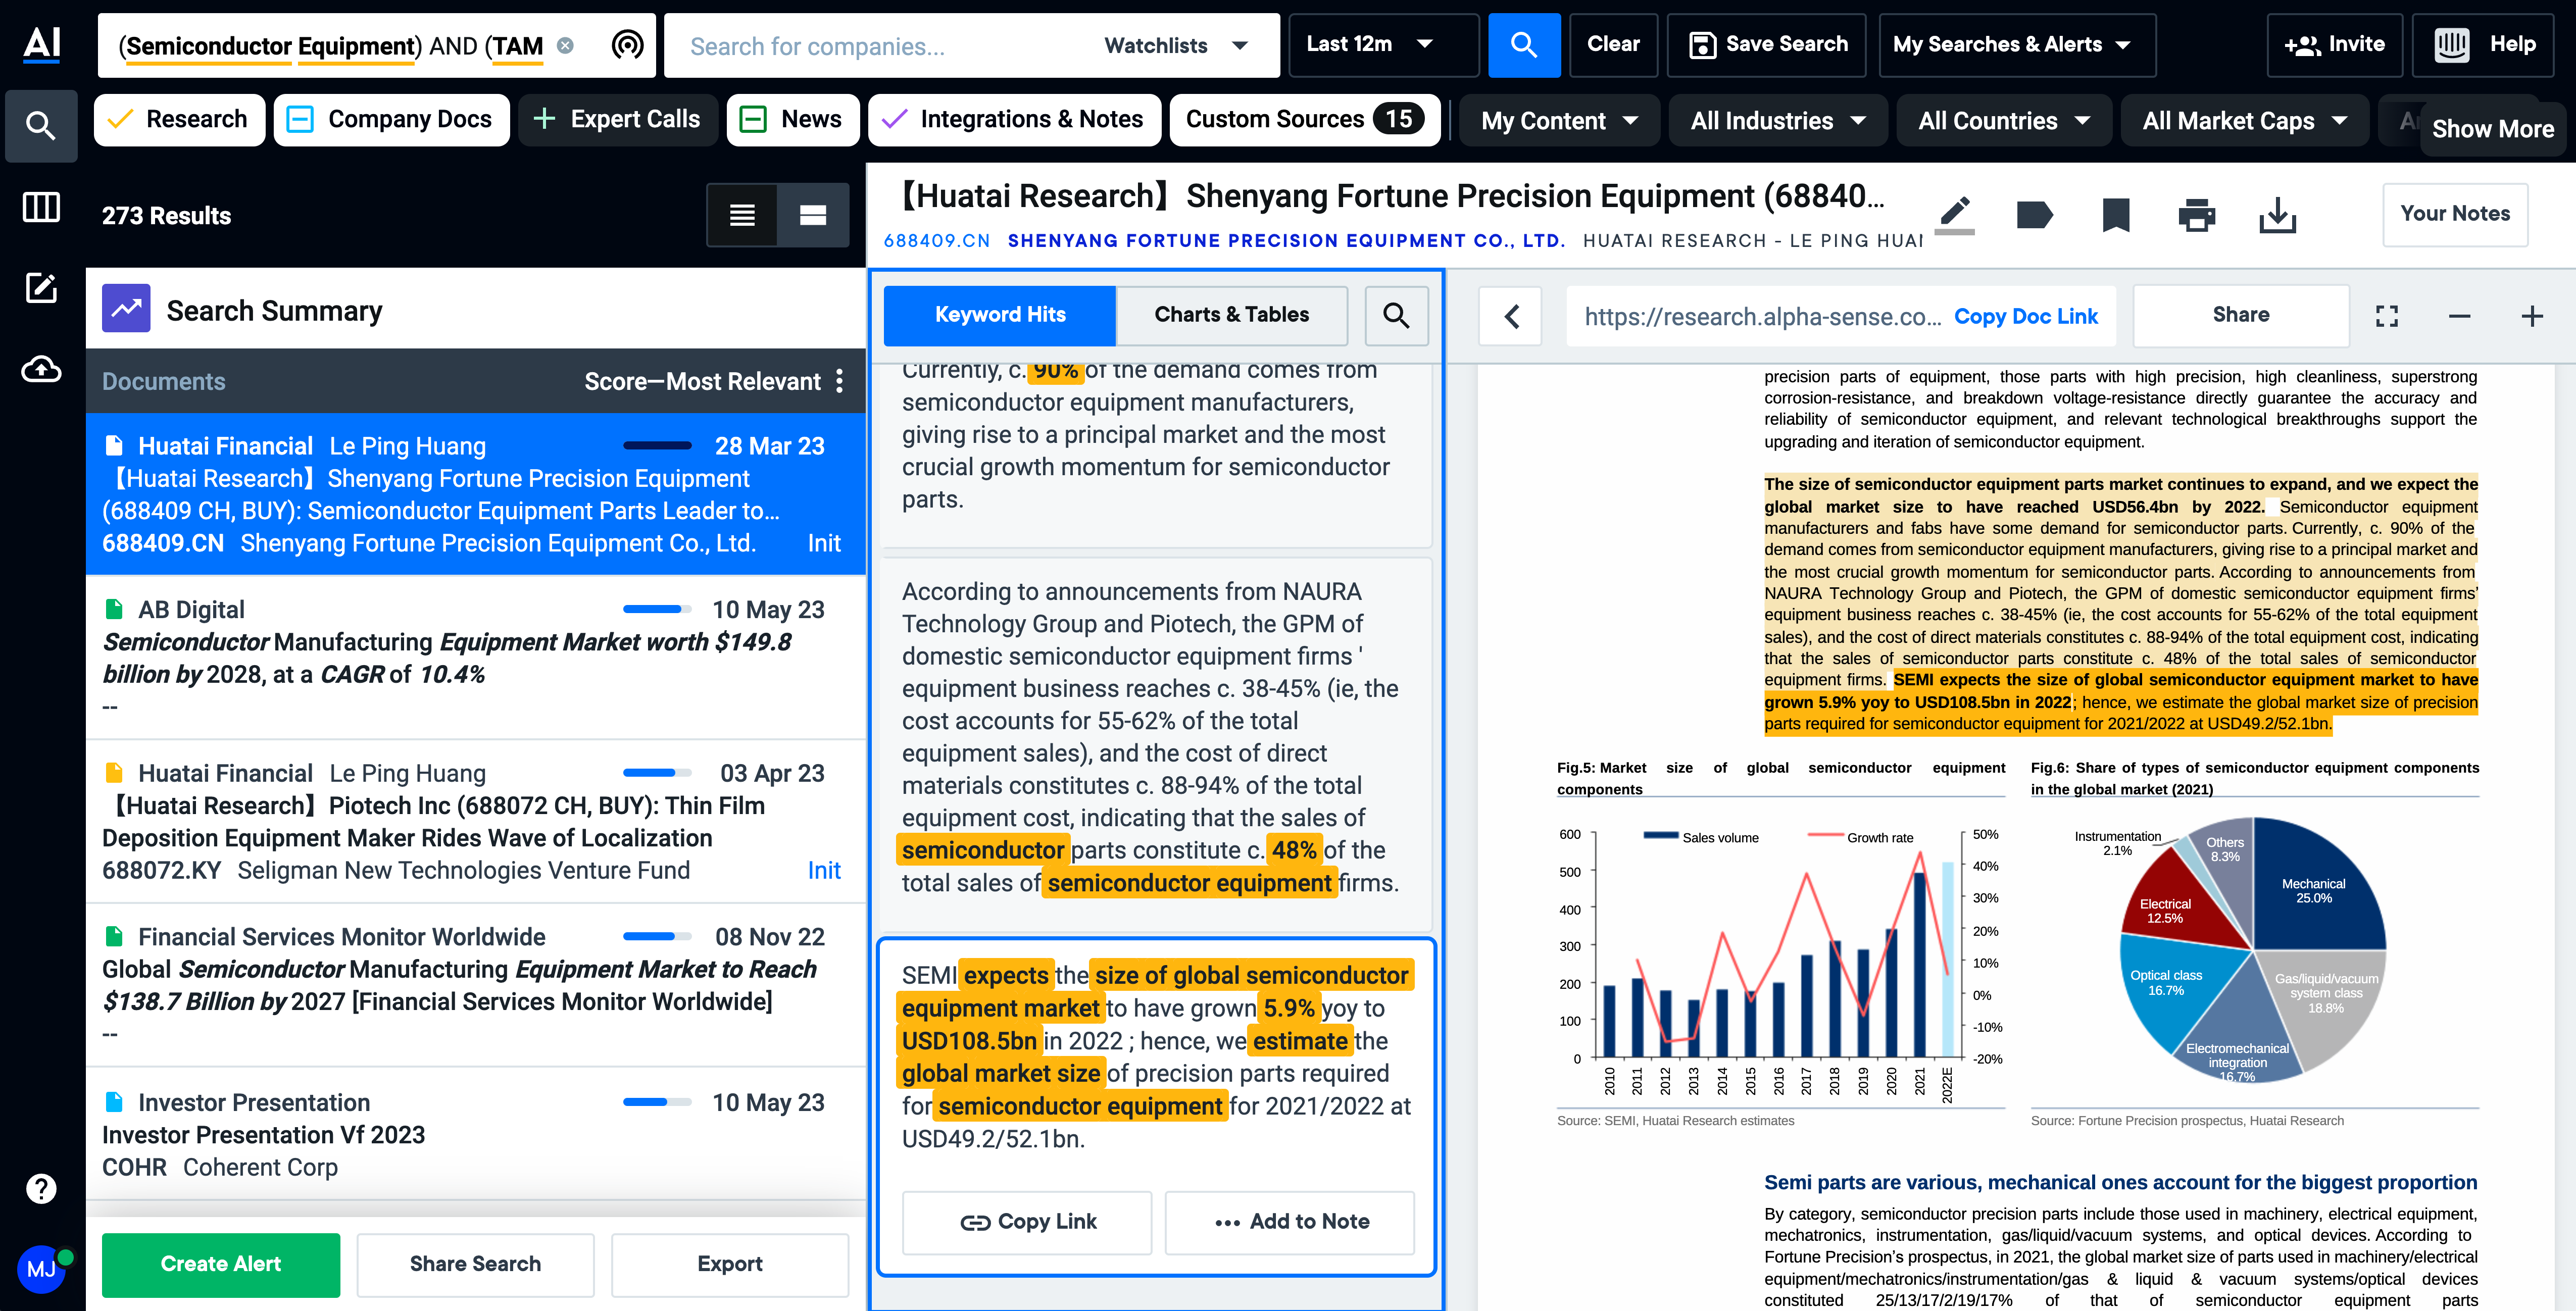This screenshot has width=2576, height=1311.
Task: Open the help question mark icon
Action: point(41,1189)
